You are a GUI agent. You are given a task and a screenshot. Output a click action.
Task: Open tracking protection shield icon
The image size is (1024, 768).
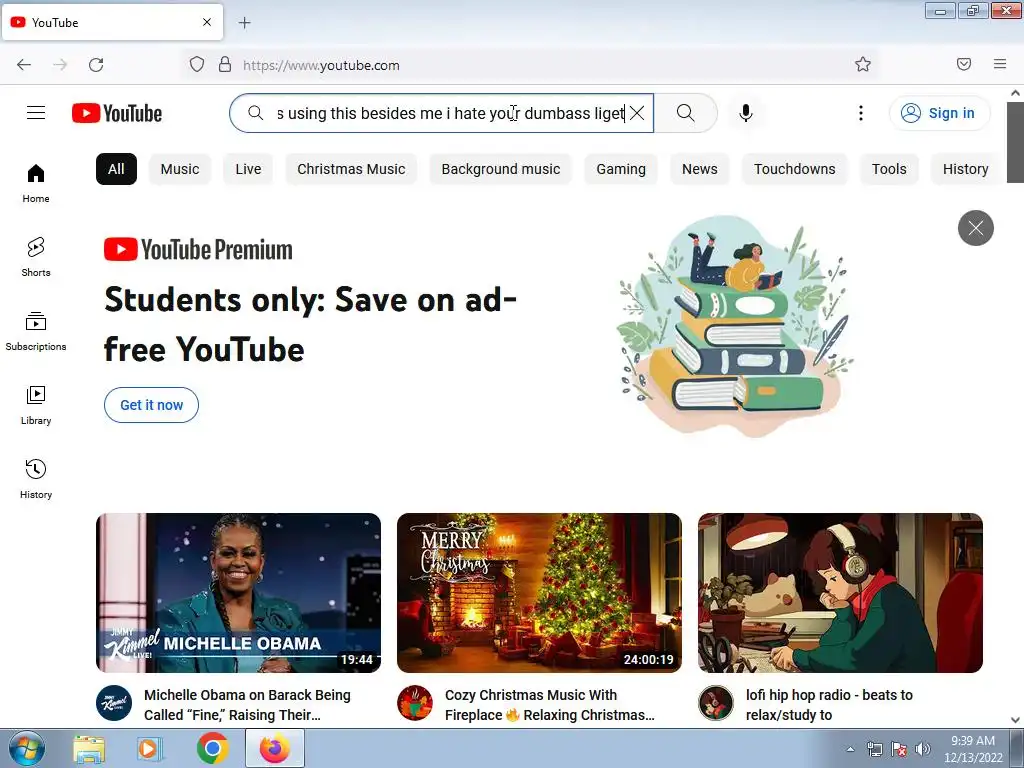pyautogui.click(x=197, y=64)
